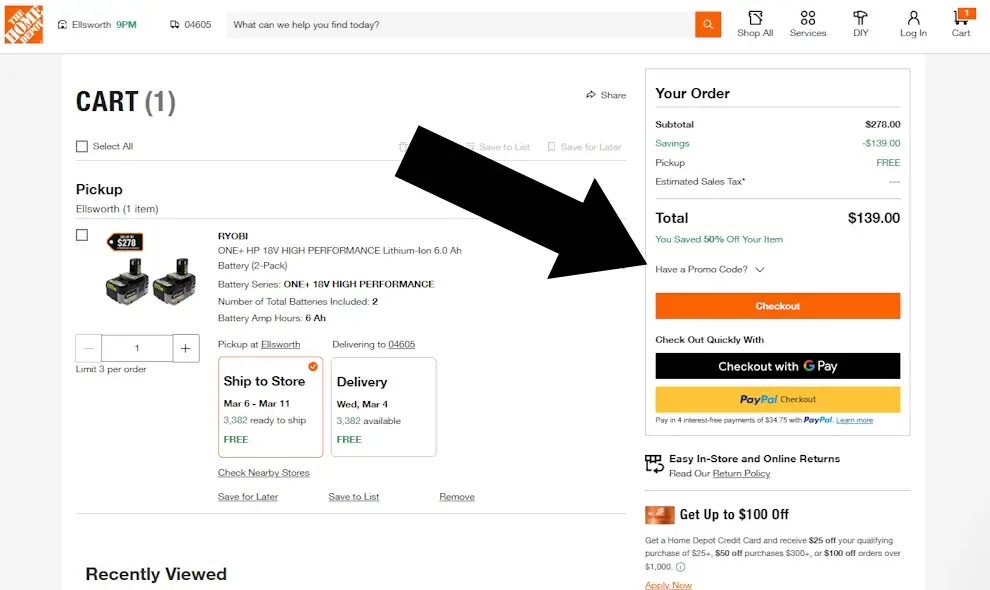The image size is (990, 590).
Task: Click item's Save to List link
Action: click(354, 497)
